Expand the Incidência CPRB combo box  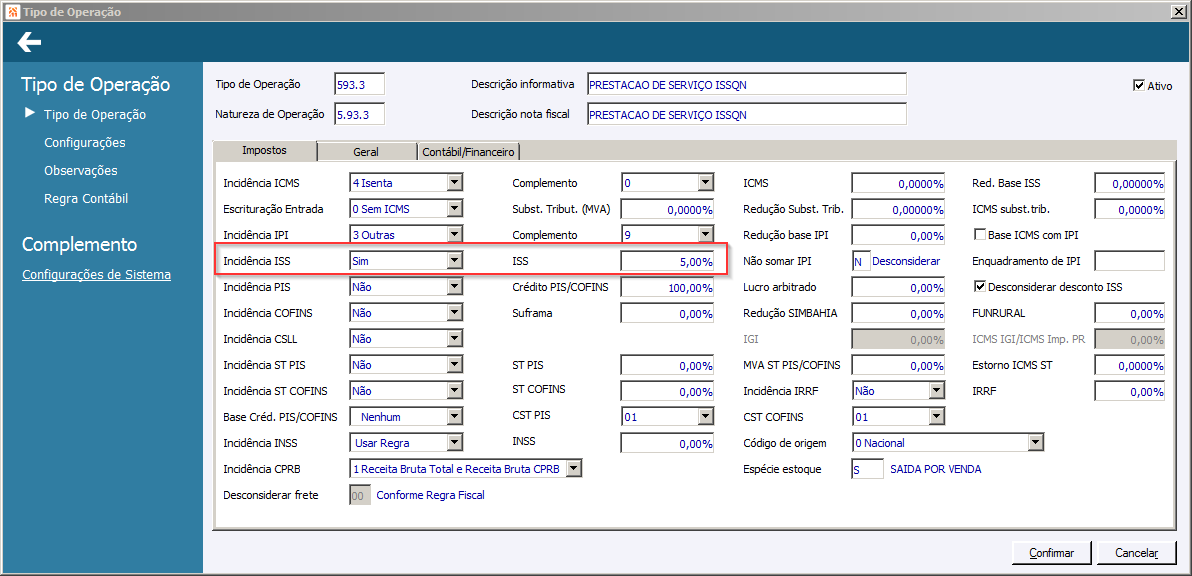point(573,469)
